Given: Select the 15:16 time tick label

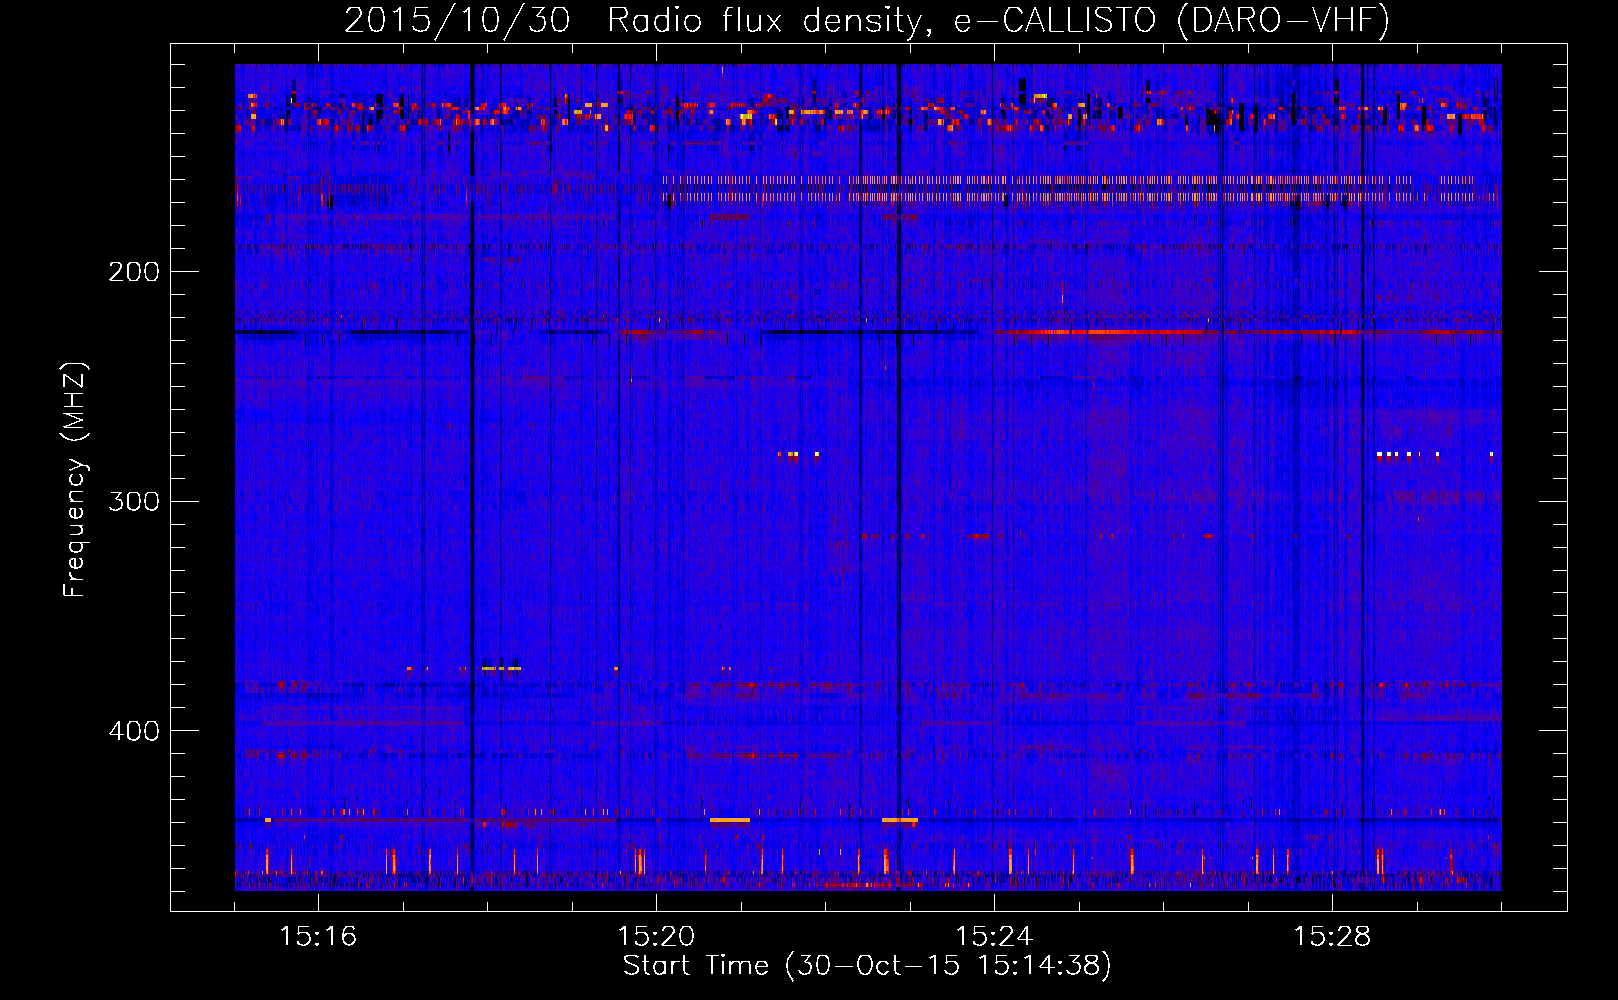Looking at the screenshot, I should tap(318, 936).
